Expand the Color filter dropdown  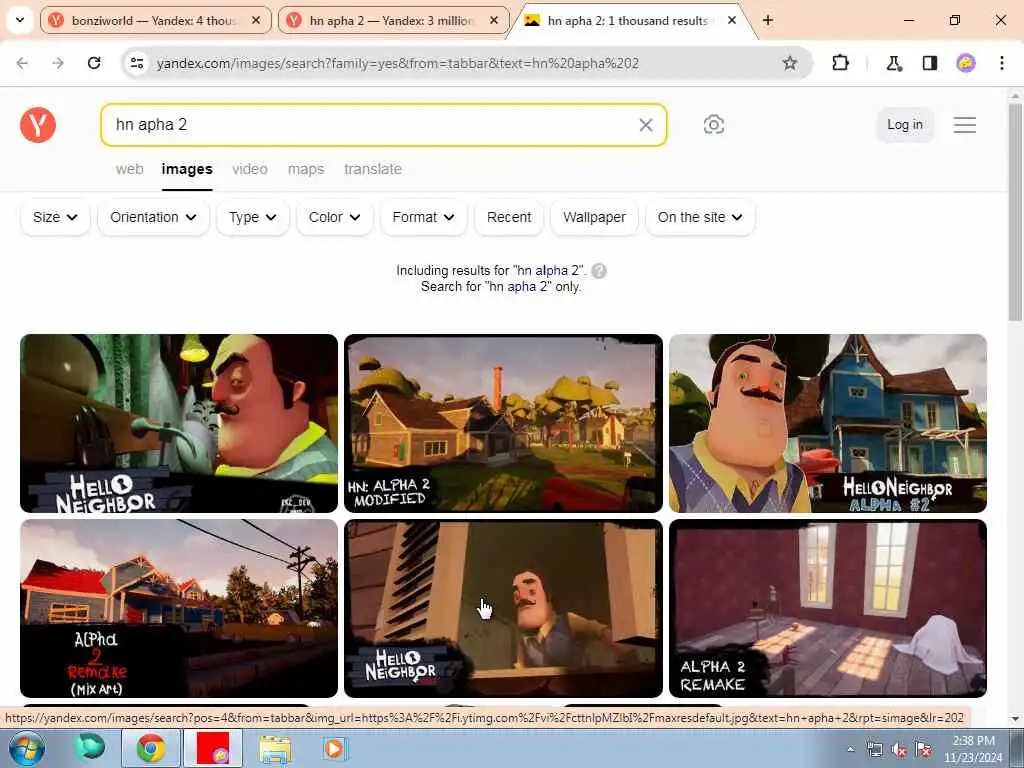click(334, 217)
